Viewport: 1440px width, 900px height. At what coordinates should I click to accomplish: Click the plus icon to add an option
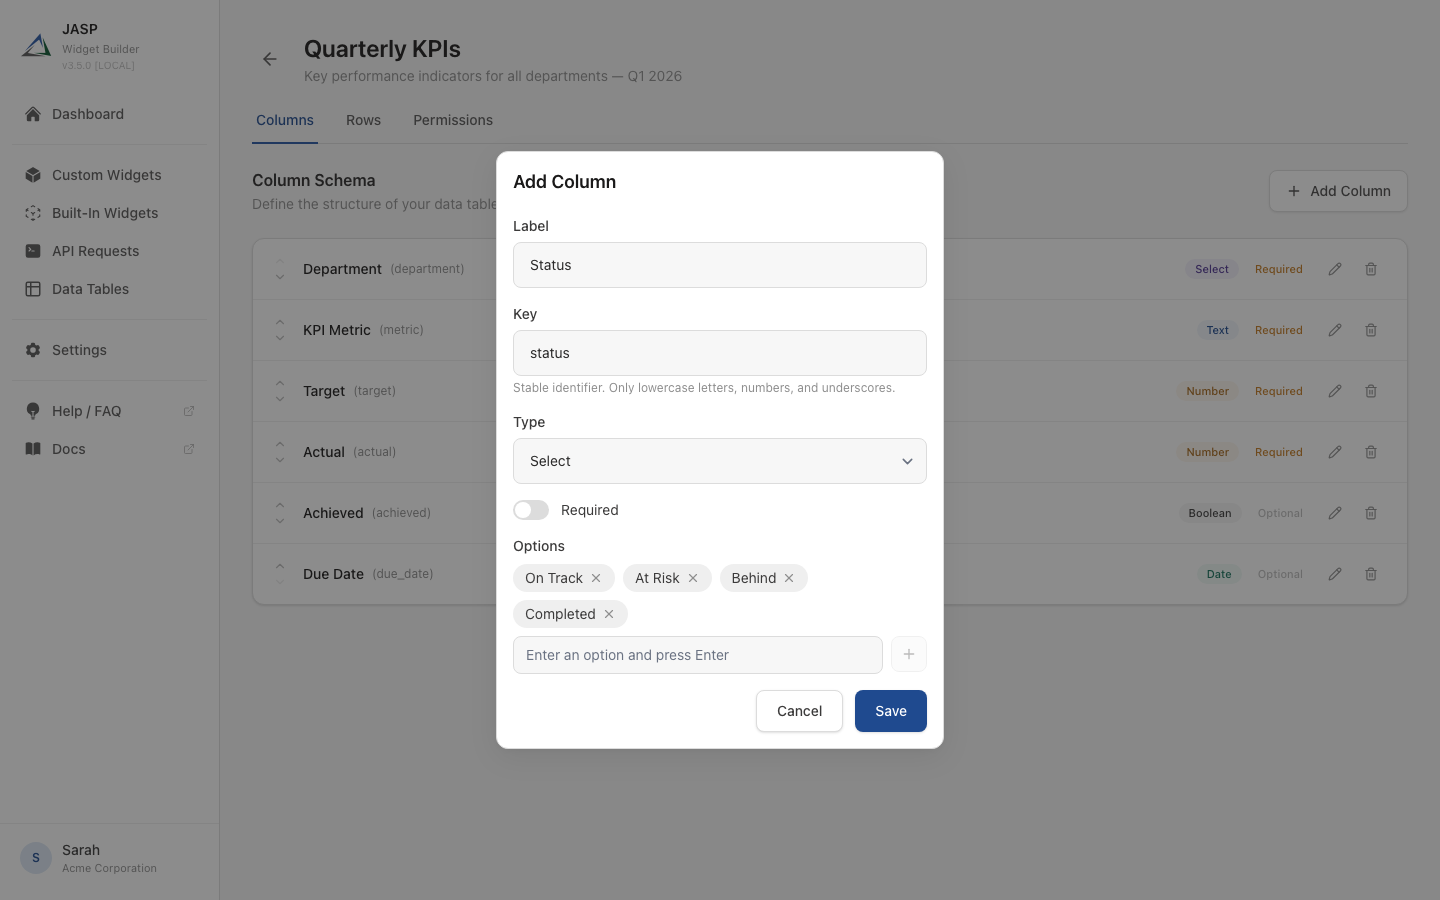tap(909, 654)
